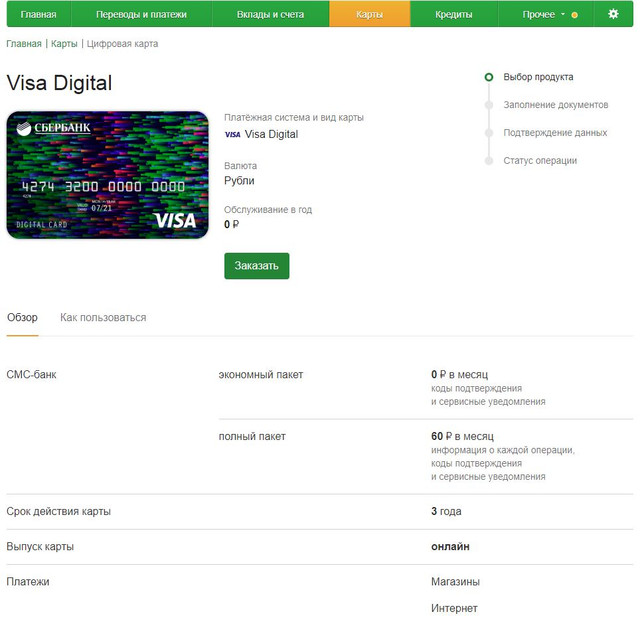Click the Visa Digital page heading

pos(59,83)
